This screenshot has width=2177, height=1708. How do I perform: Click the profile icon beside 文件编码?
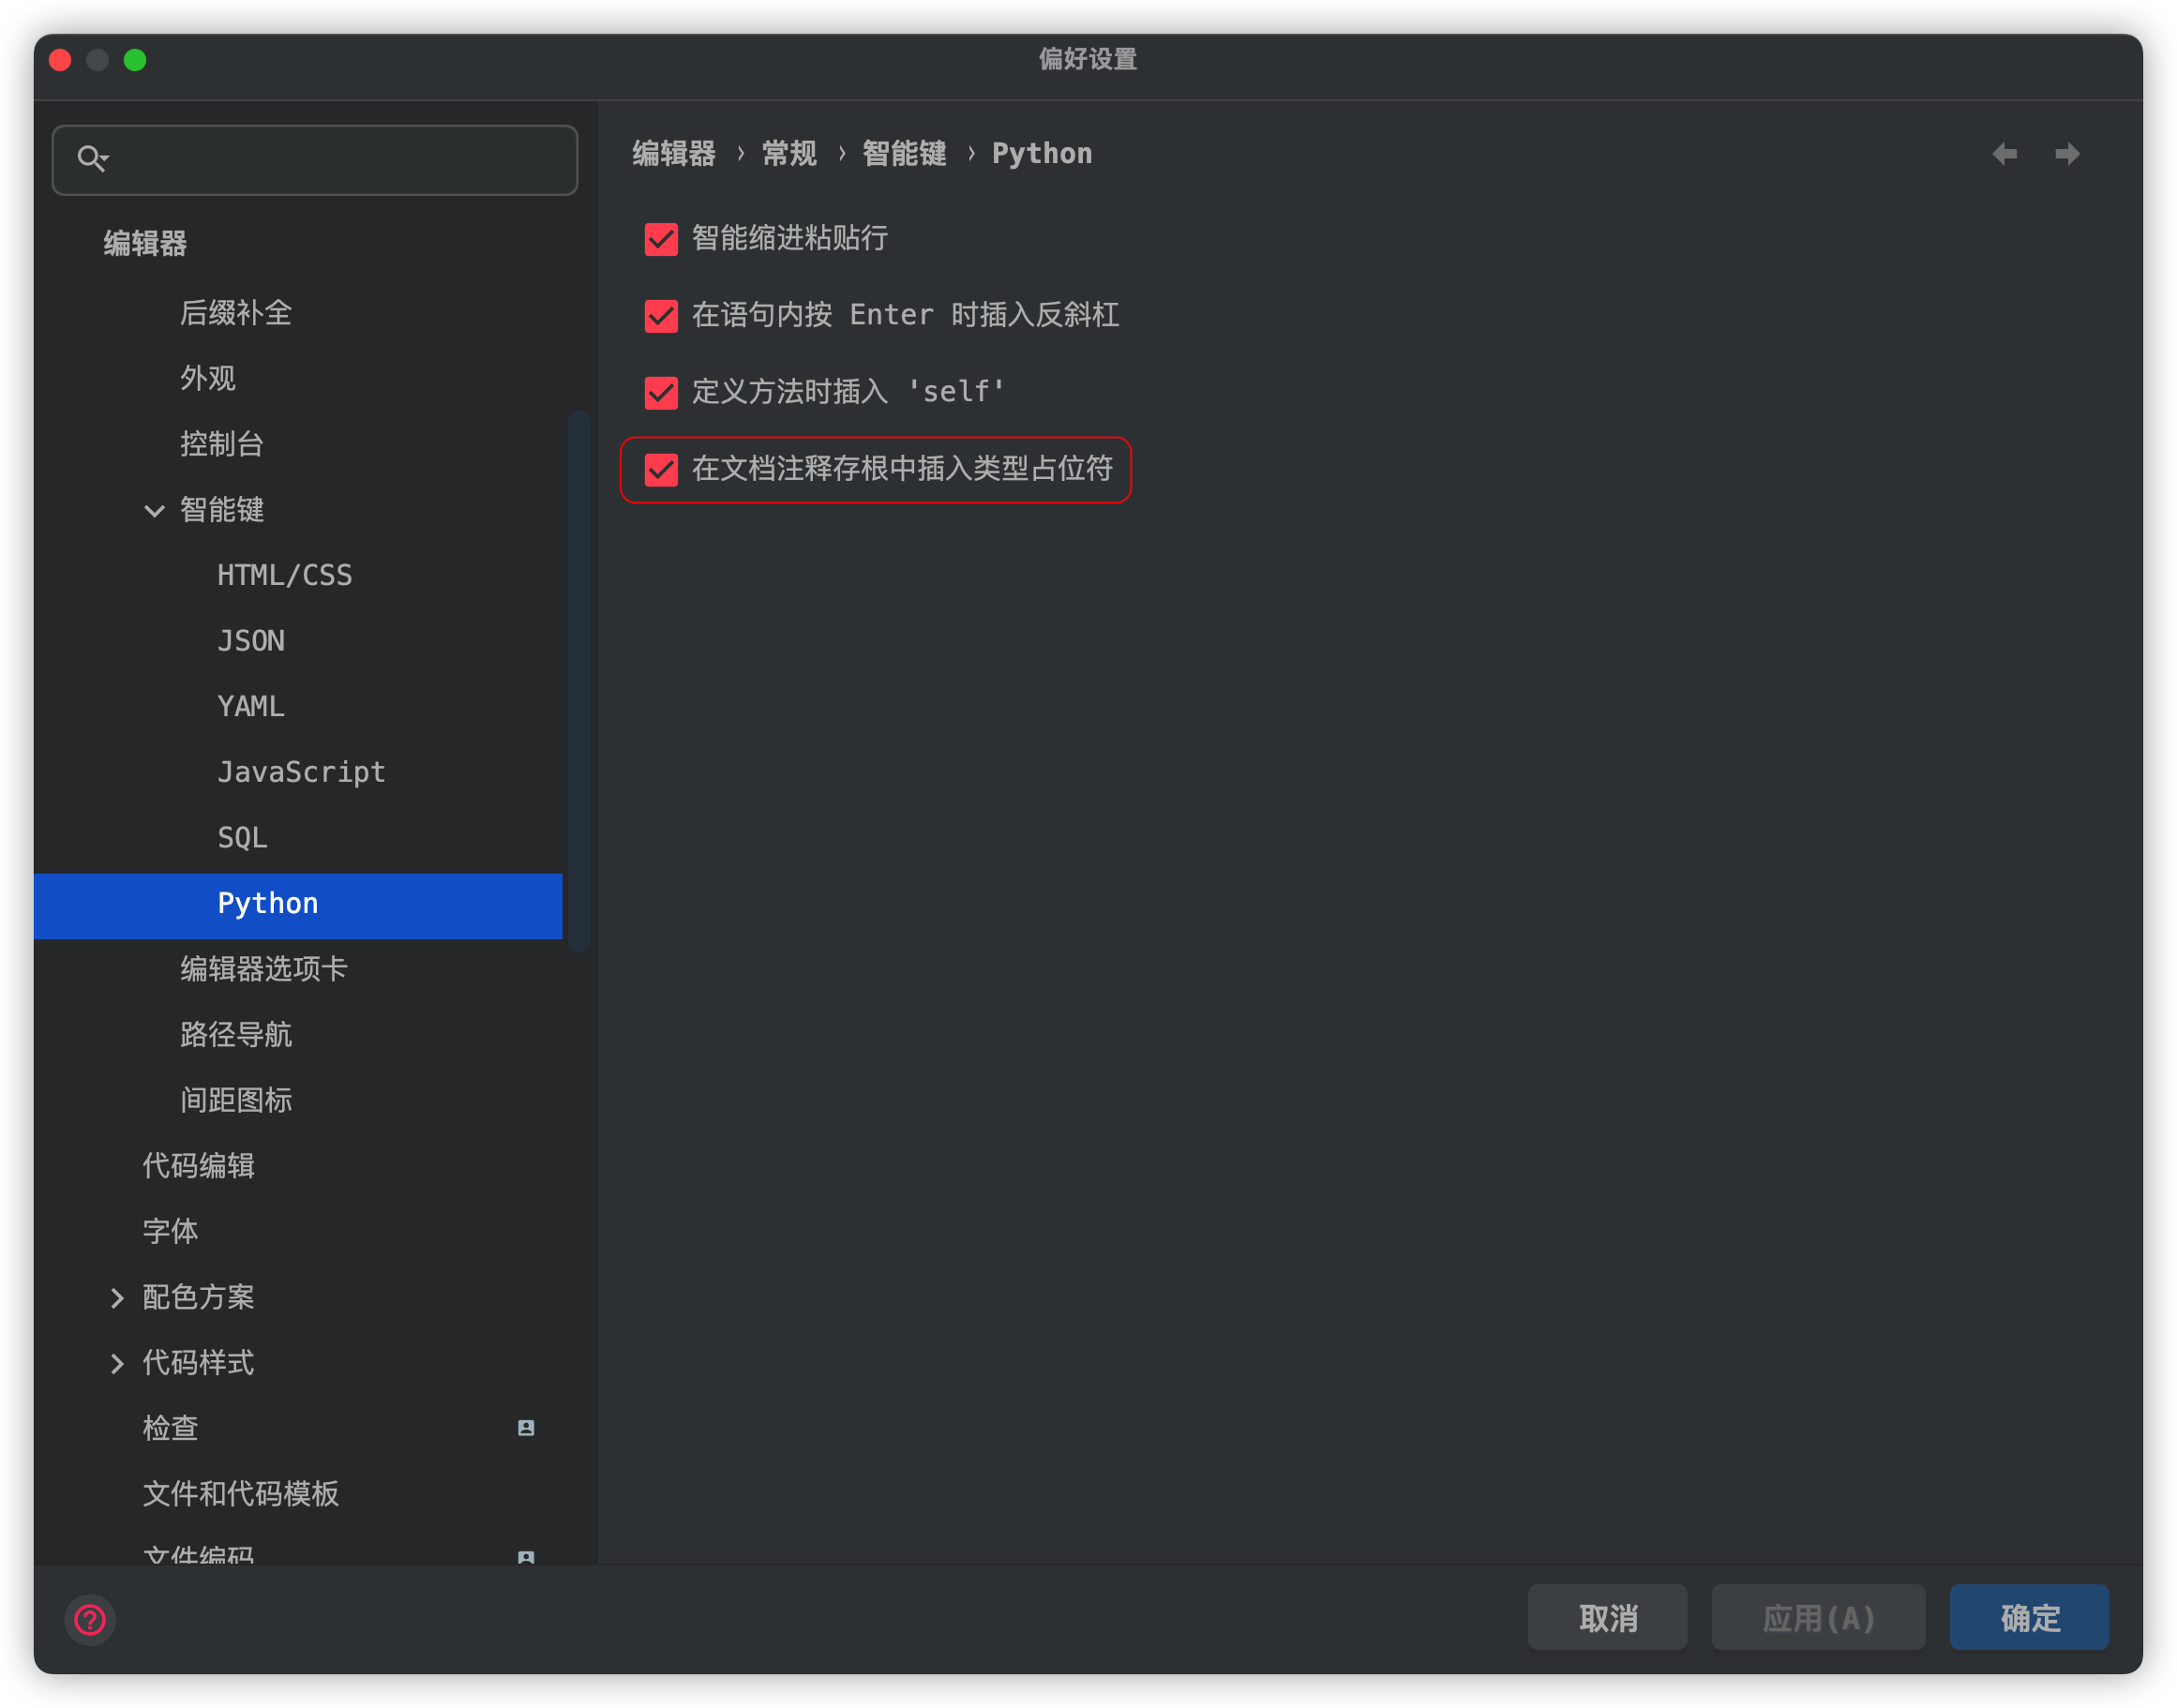[x=527, y=1557]
